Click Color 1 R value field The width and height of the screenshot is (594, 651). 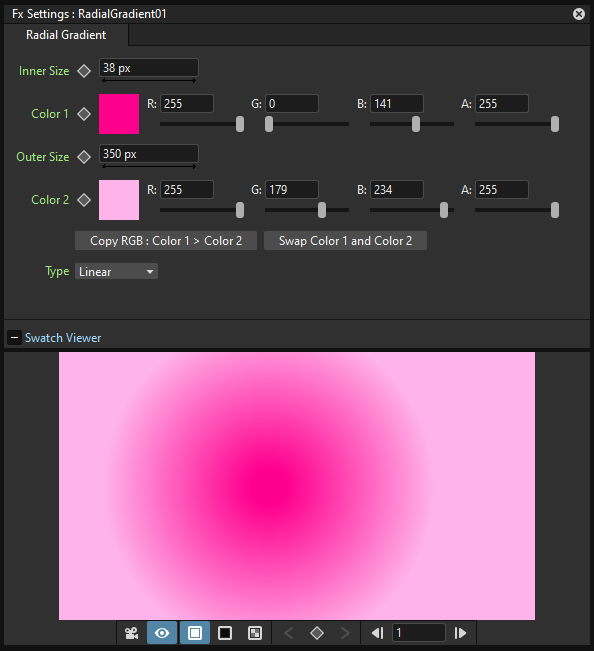coord(187,103)
